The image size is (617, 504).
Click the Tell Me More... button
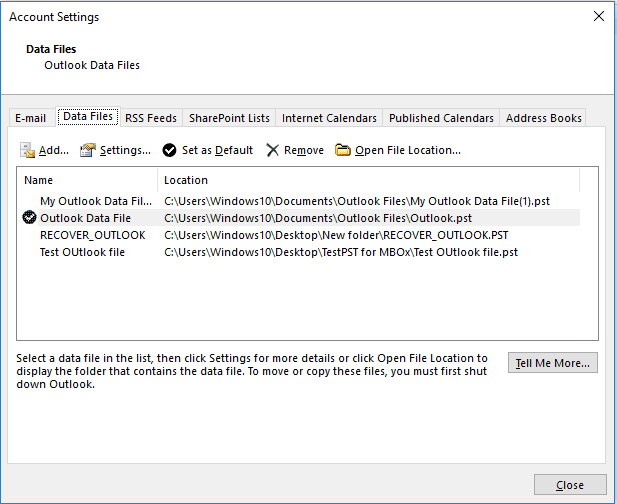pyautogui.click(x=553, y=363)
